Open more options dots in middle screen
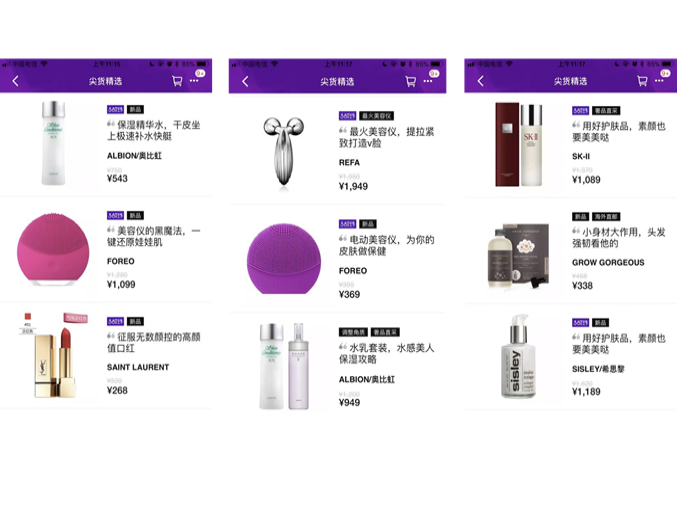Viewport: 678px width, 509px height. pyautogui.click(x=428, y=81)
